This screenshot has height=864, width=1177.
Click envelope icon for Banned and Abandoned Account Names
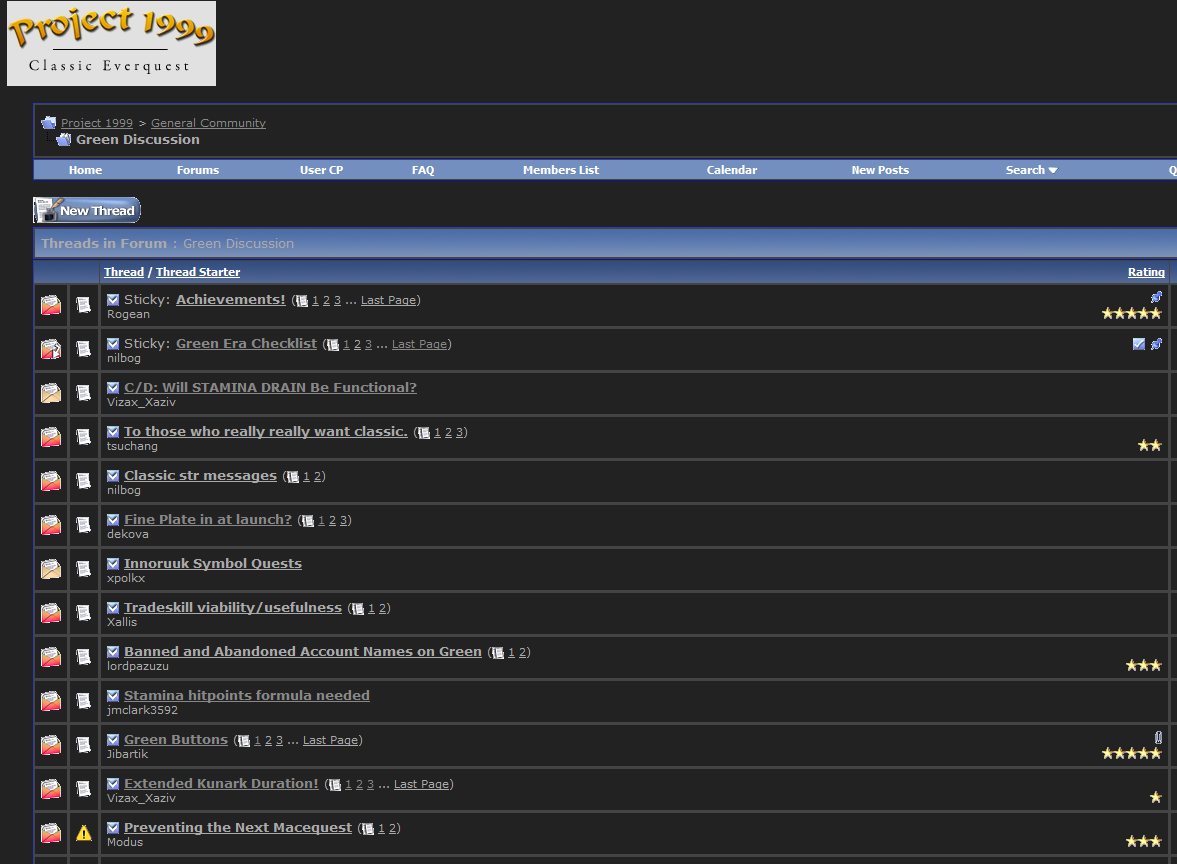(x=51, y=657)
